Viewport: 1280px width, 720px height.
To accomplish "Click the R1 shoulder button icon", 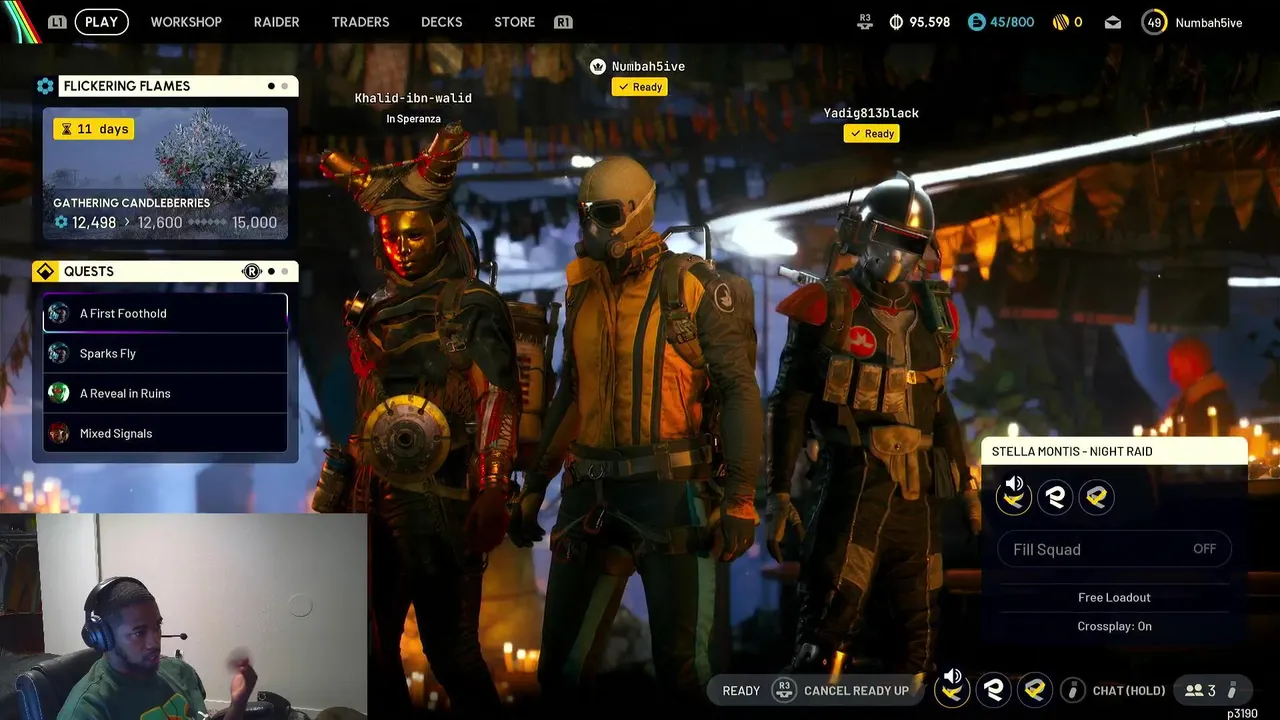I will click(563, 21).
